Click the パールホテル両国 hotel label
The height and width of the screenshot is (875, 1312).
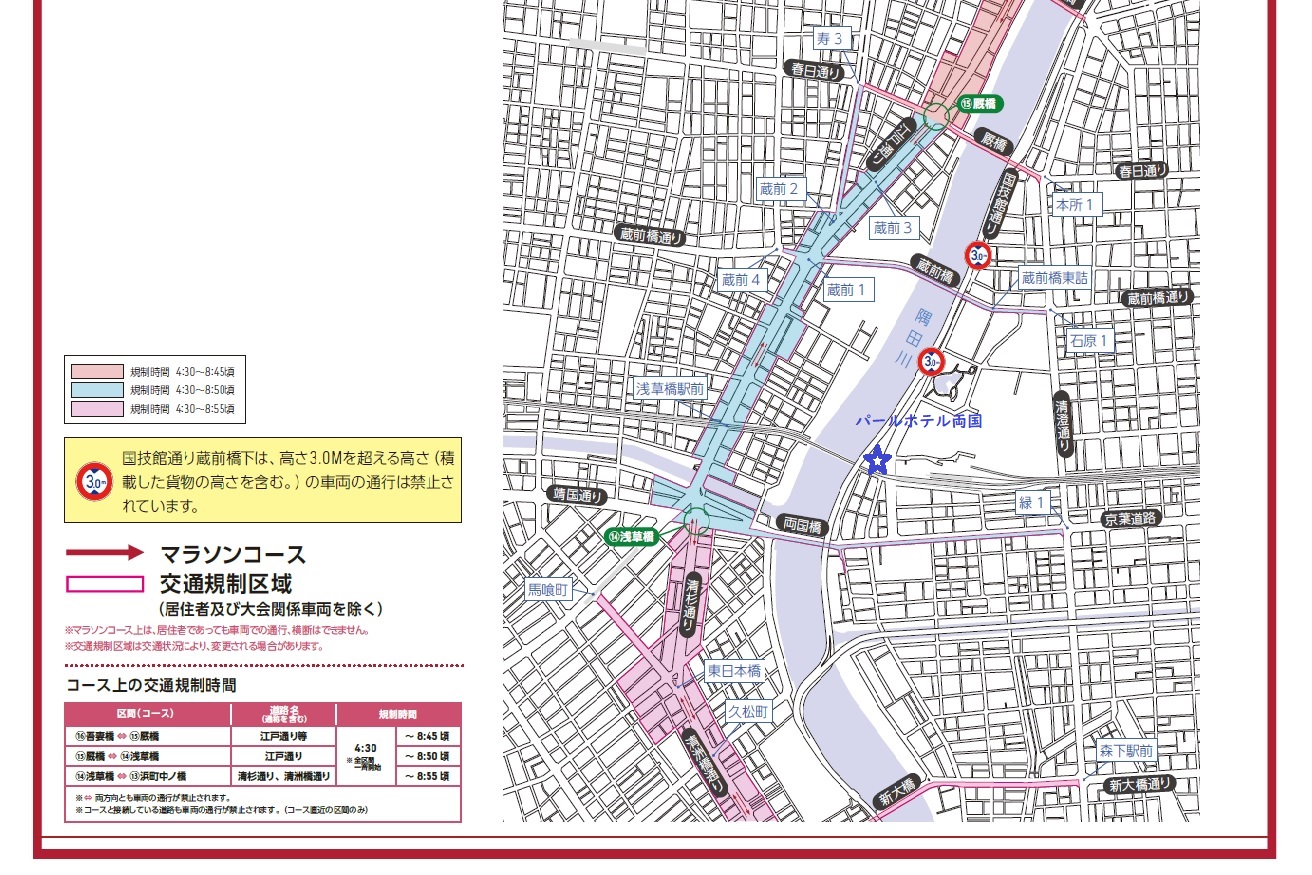pos(919,421)
